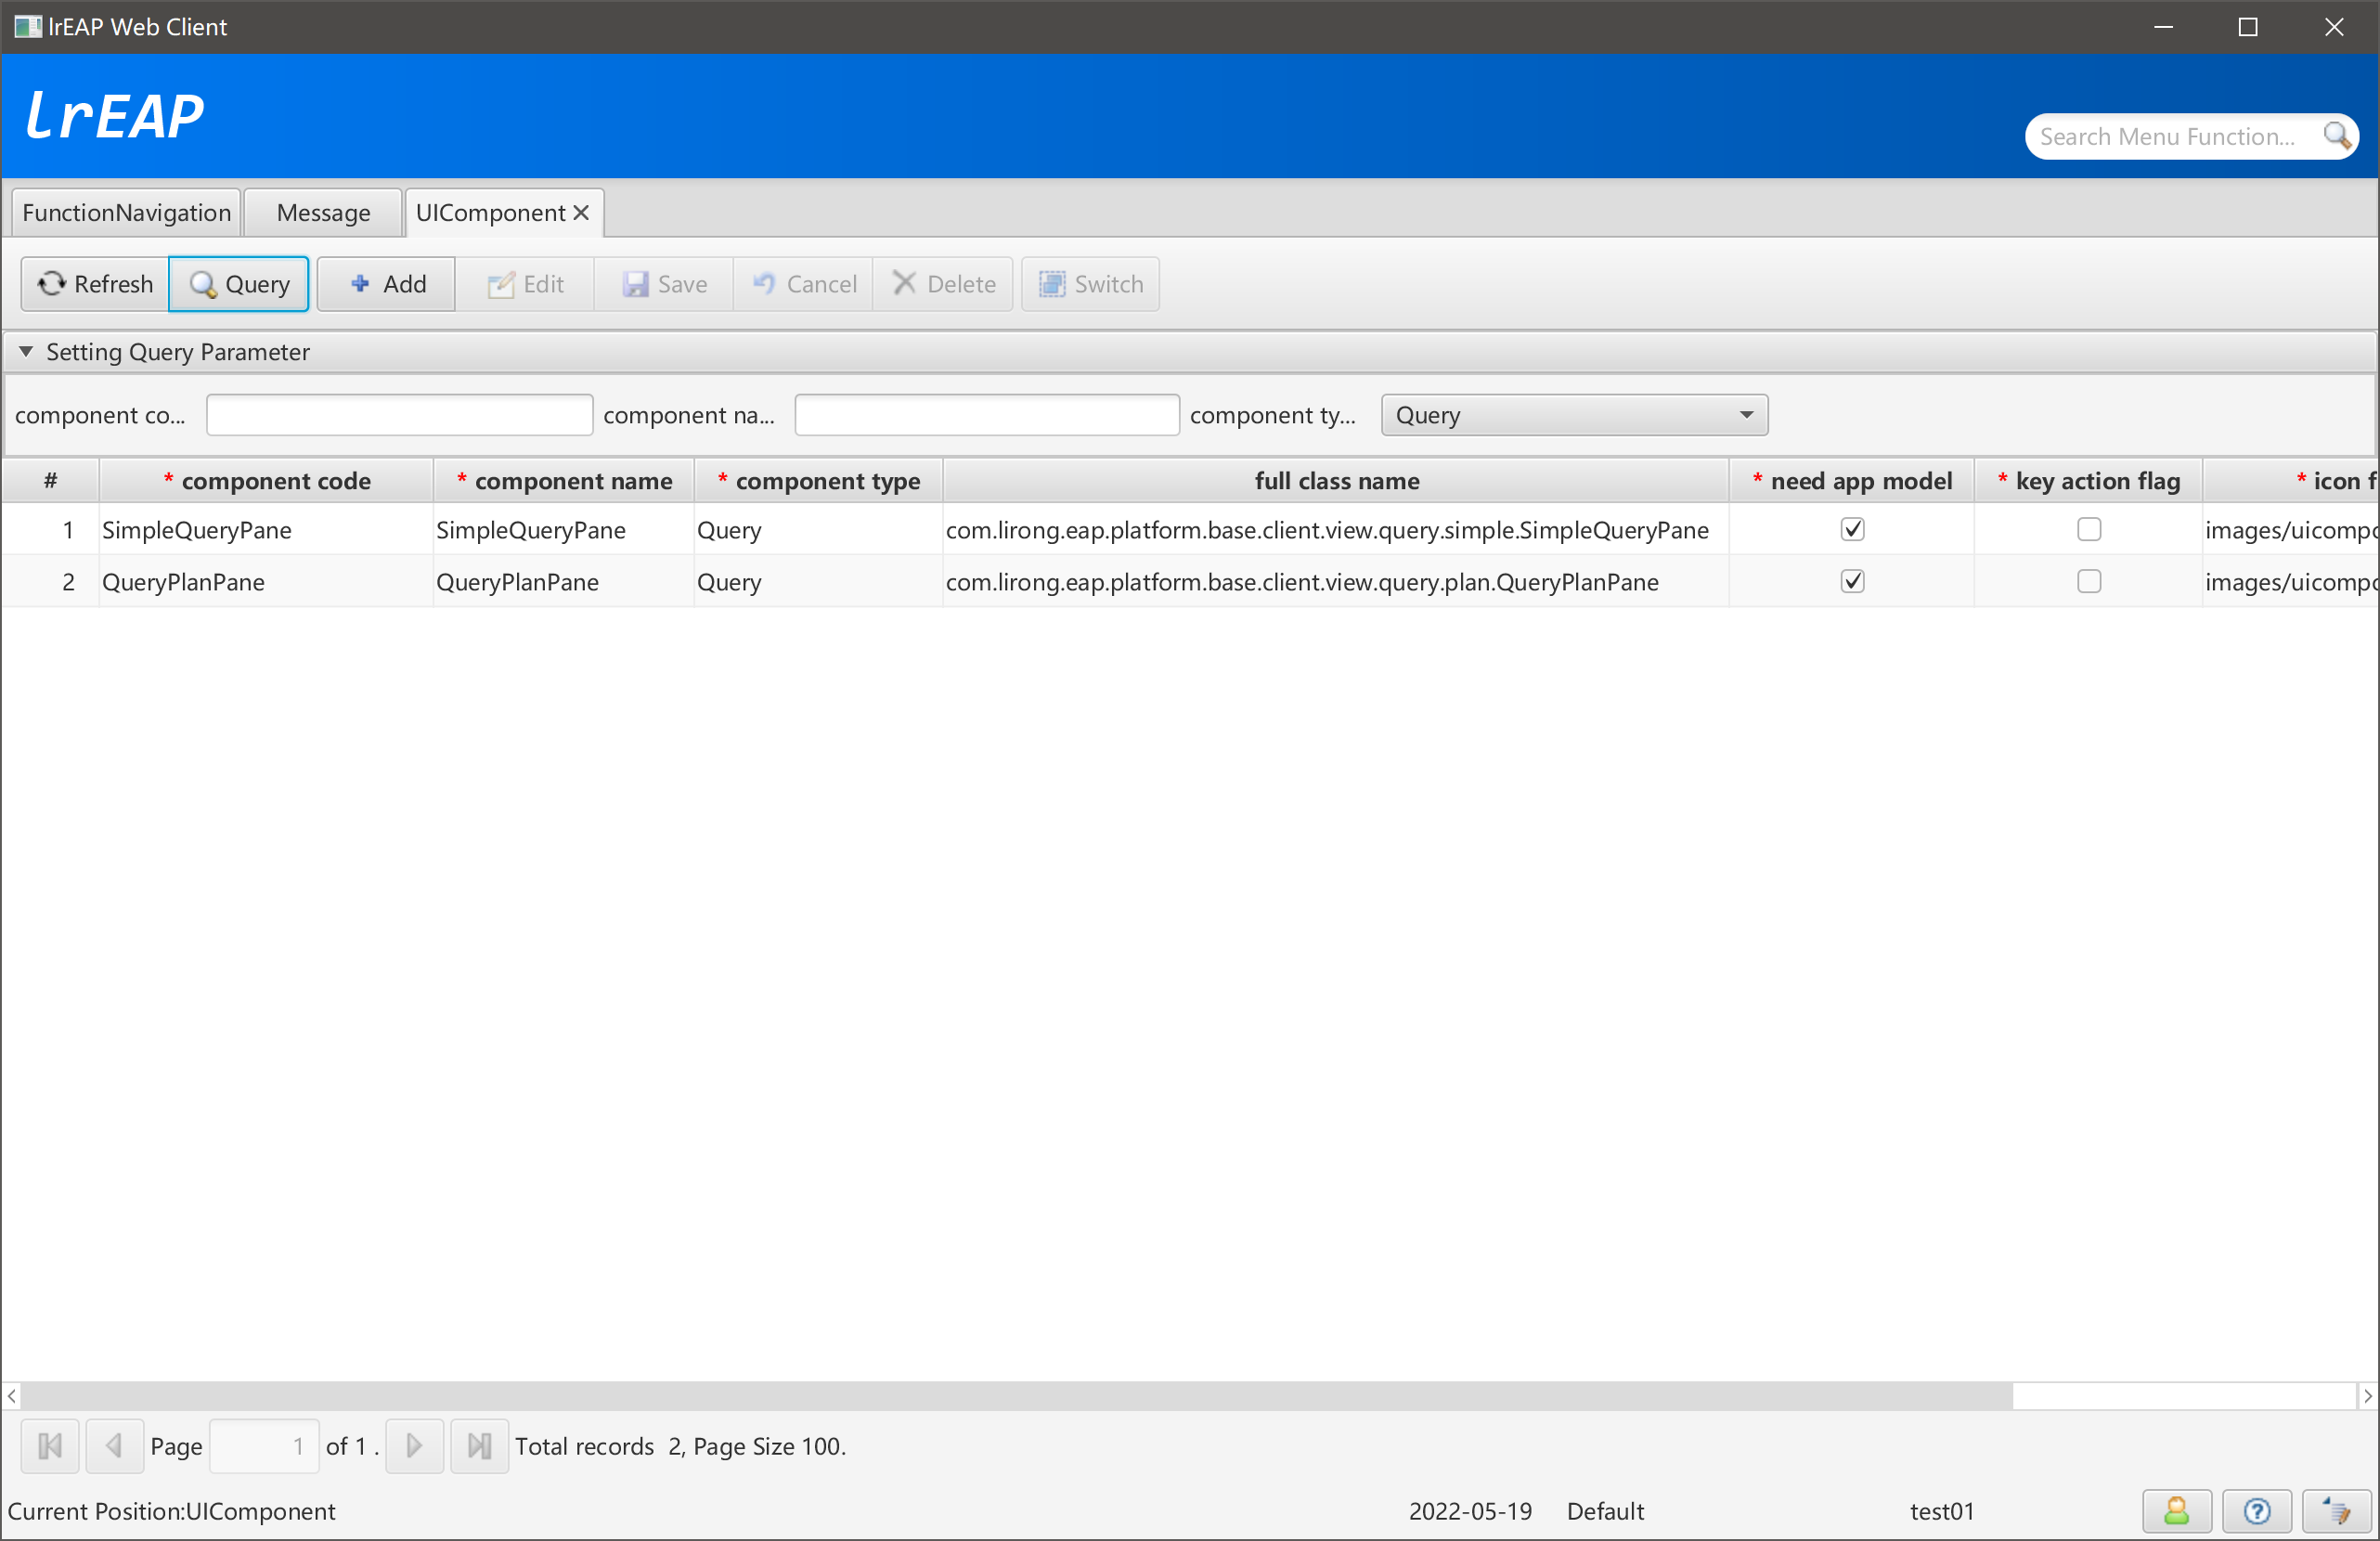Click the test01 user label
Viewport: 2380px width, 1541px height.
tap(1942, 1511)
